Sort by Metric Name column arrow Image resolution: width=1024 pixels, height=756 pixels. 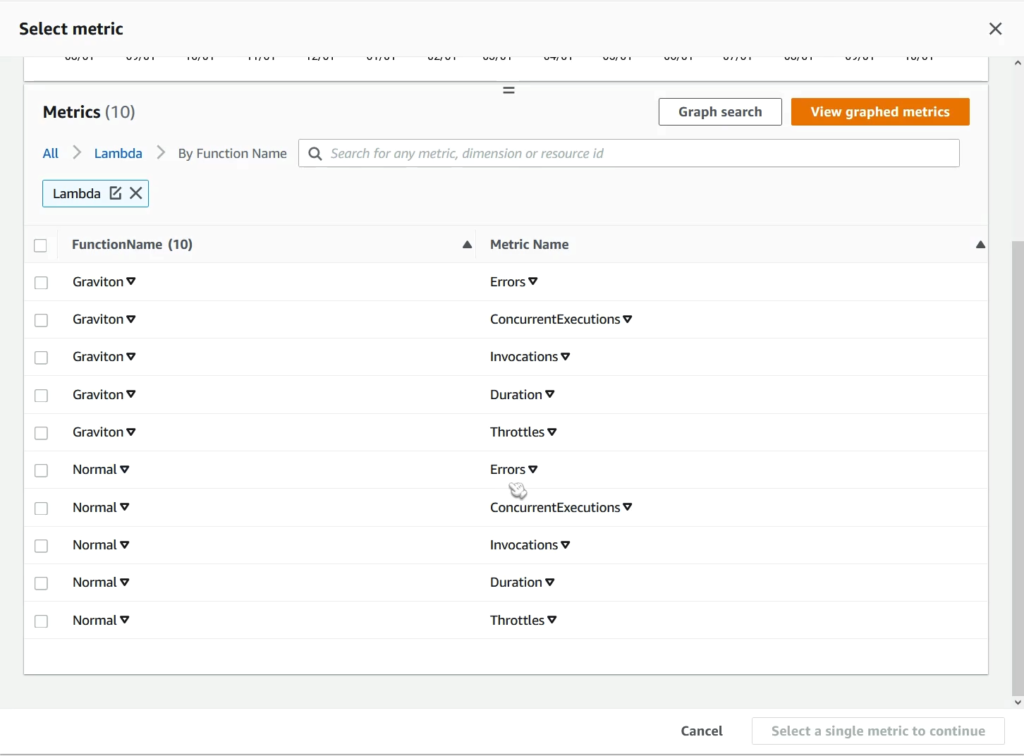[980, 245]
